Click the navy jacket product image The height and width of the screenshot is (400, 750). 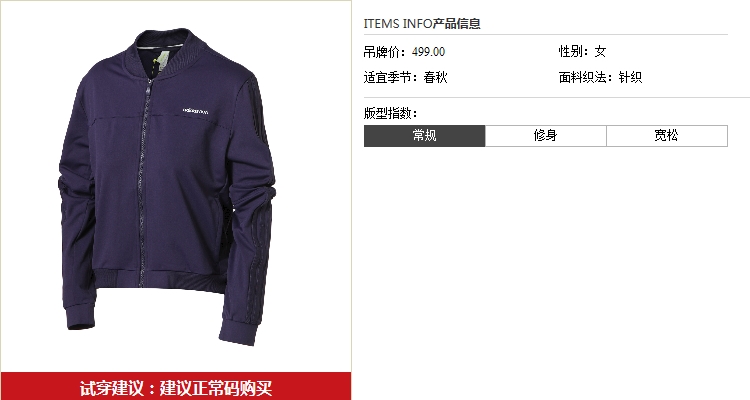point(167,187)
